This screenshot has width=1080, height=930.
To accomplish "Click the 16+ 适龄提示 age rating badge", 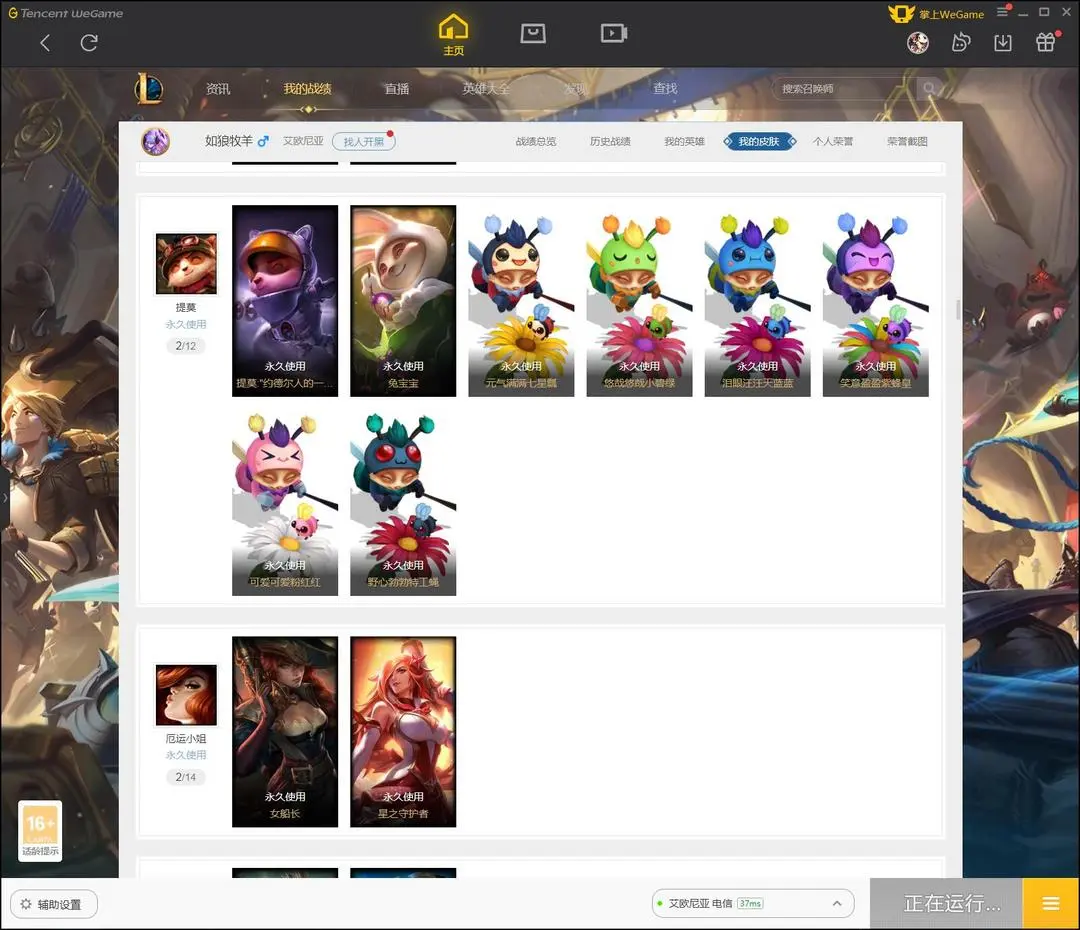I will tap(40, 831).
